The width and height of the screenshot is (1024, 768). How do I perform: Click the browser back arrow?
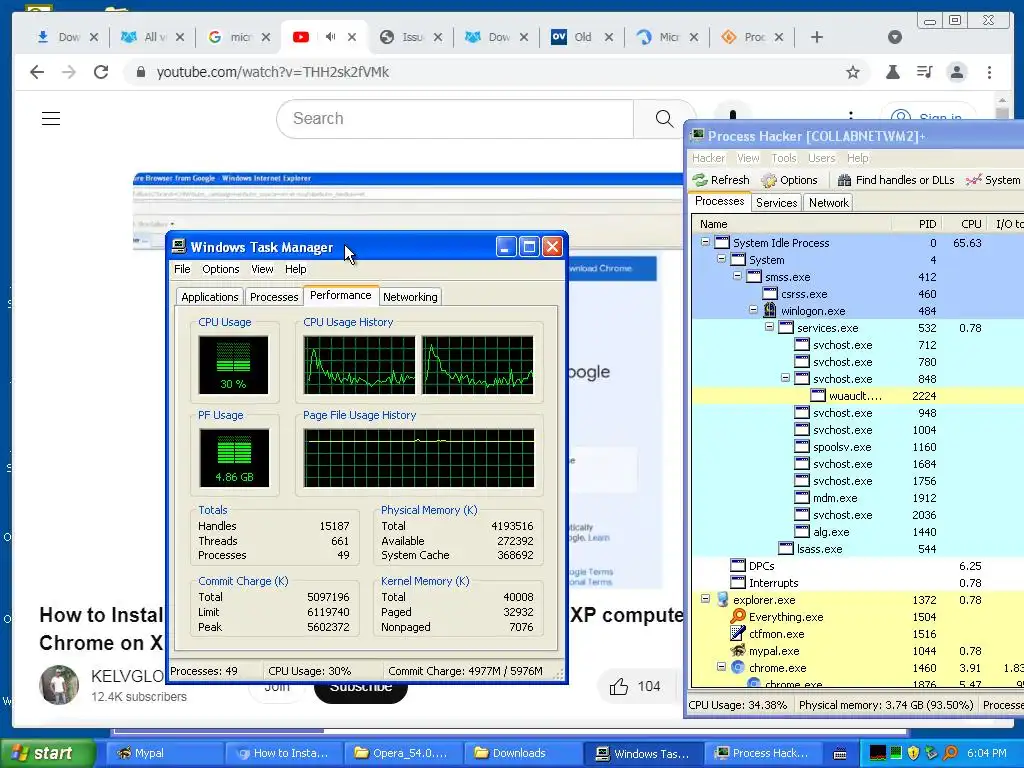(x=37, y=72)
